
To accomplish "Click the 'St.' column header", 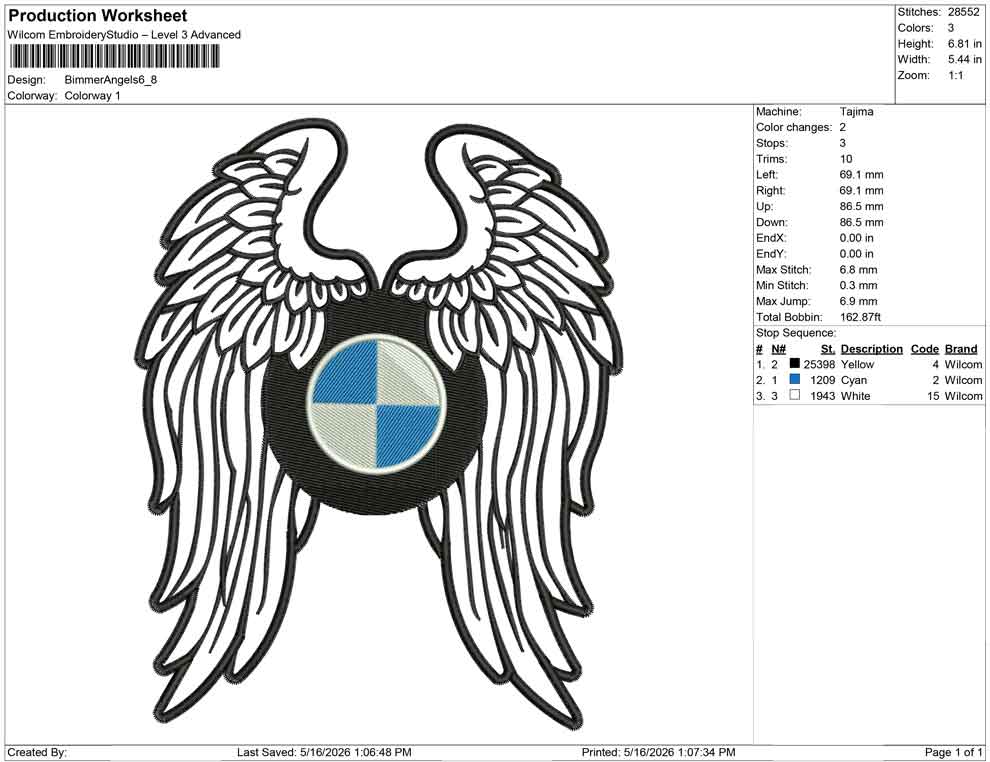I will click(x=828, y=349).
